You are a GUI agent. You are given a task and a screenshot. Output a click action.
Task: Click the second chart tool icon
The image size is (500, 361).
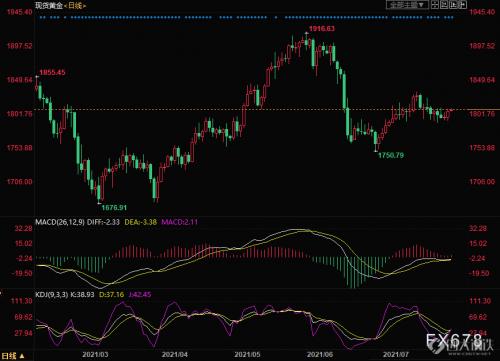[x=444, y=4]
